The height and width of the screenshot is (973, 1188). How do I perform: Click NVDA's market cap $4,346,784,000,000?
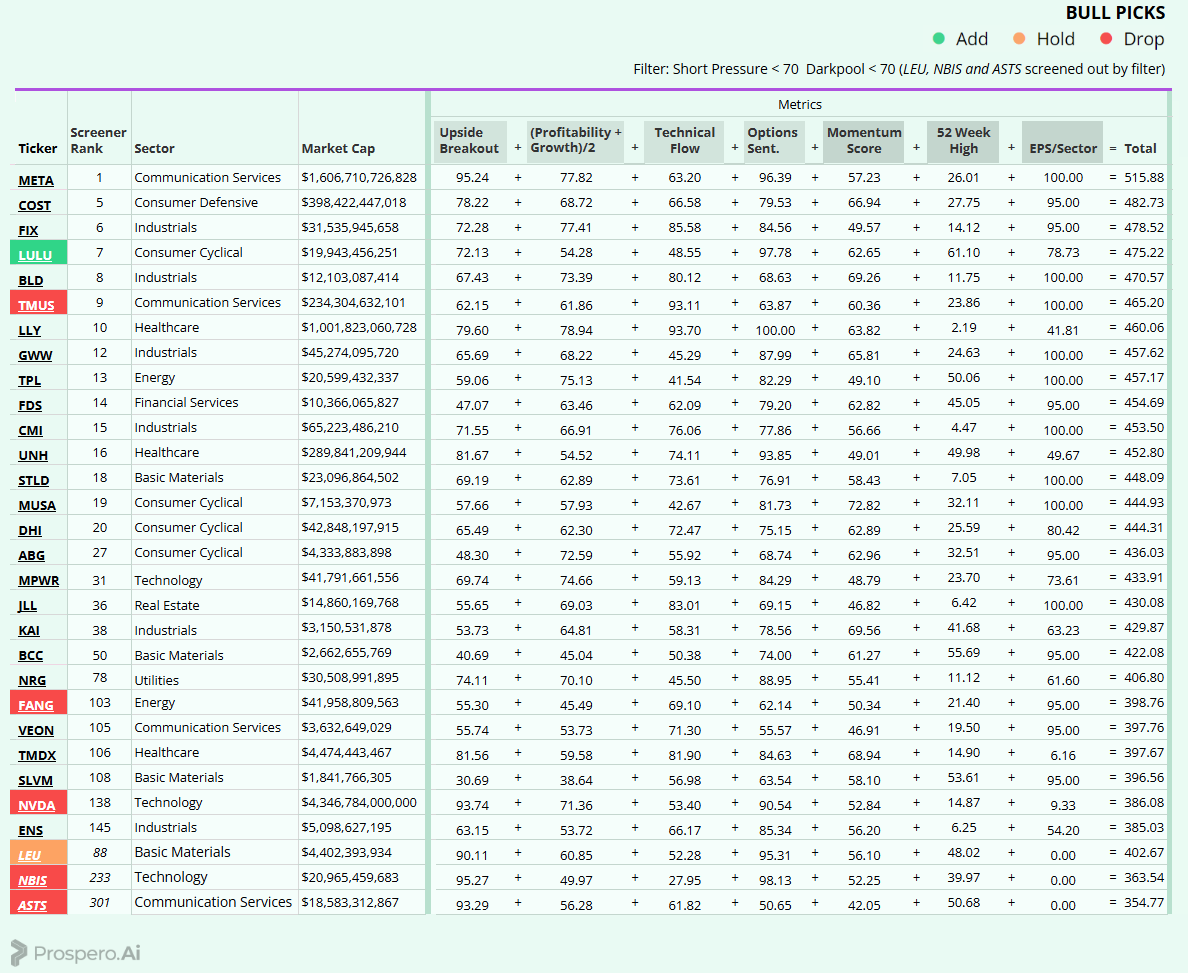[x=359, y=802]
